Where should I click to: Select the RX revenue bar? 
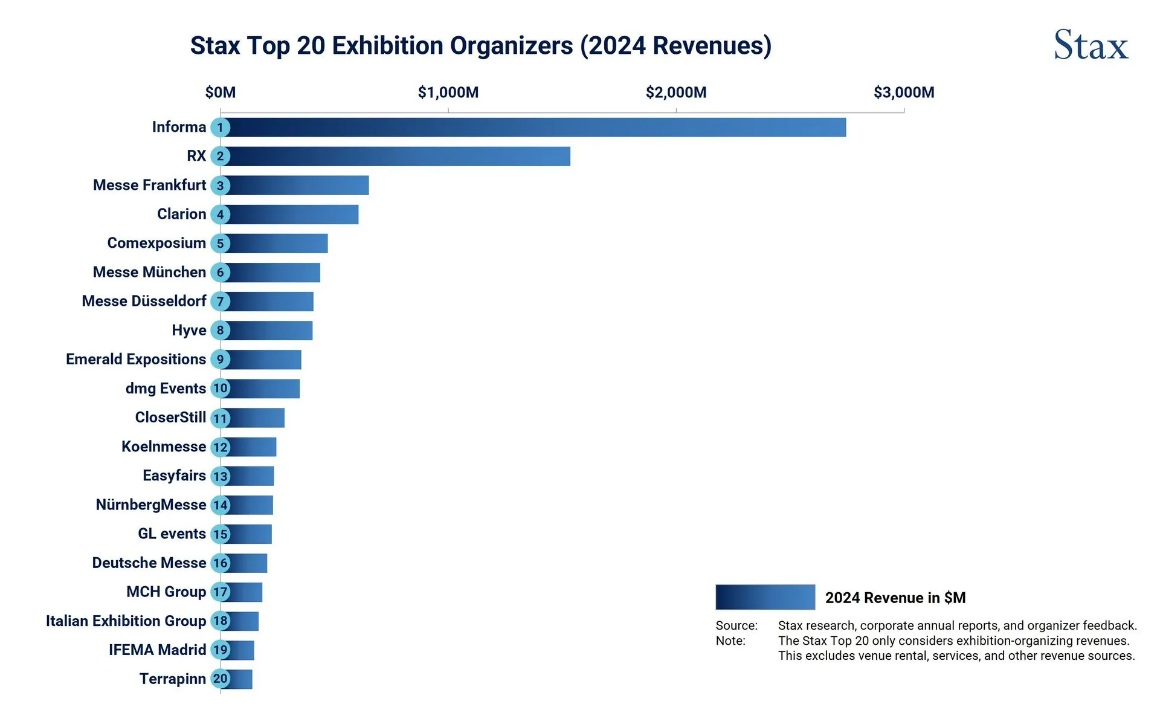(400, 156)
